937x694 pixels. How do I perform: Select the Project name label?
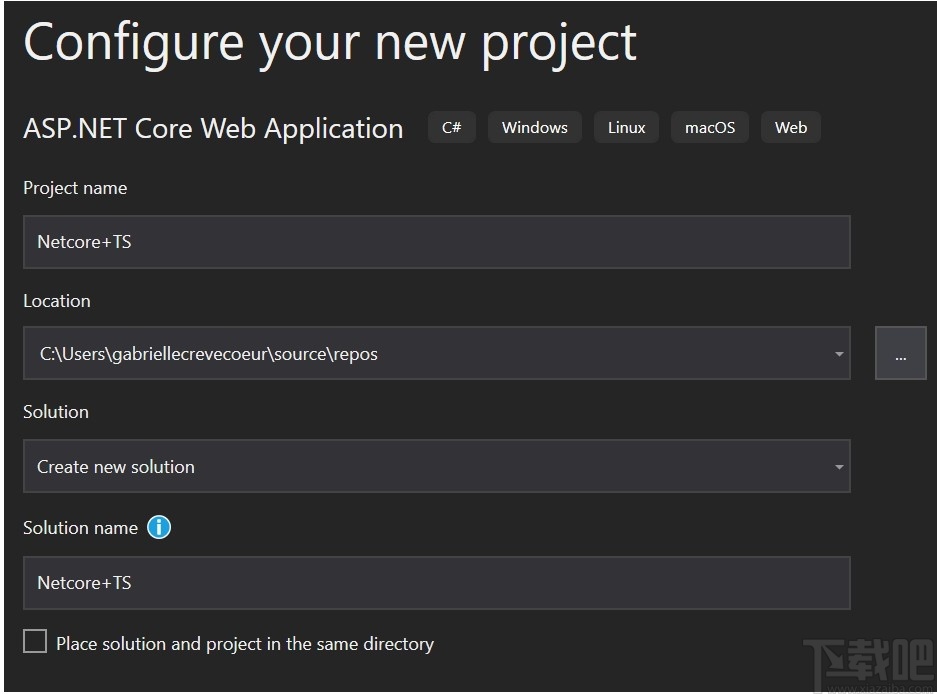75,188
